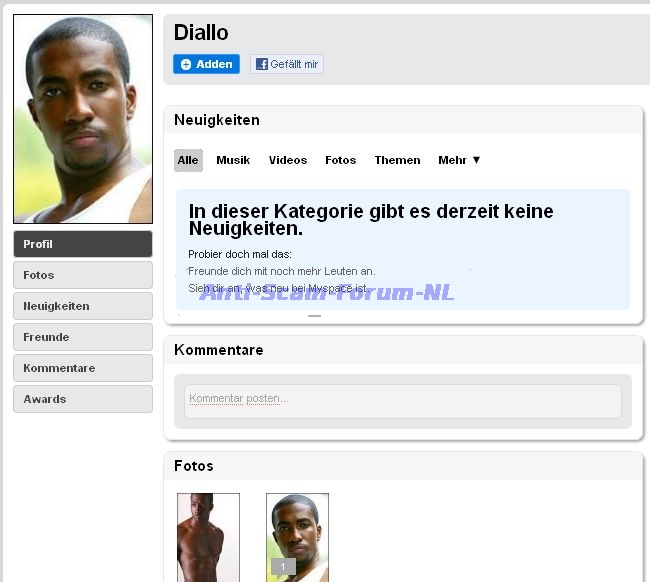Open the Profil sidebar item
650x582 pixels.
(x=83, y=244)
